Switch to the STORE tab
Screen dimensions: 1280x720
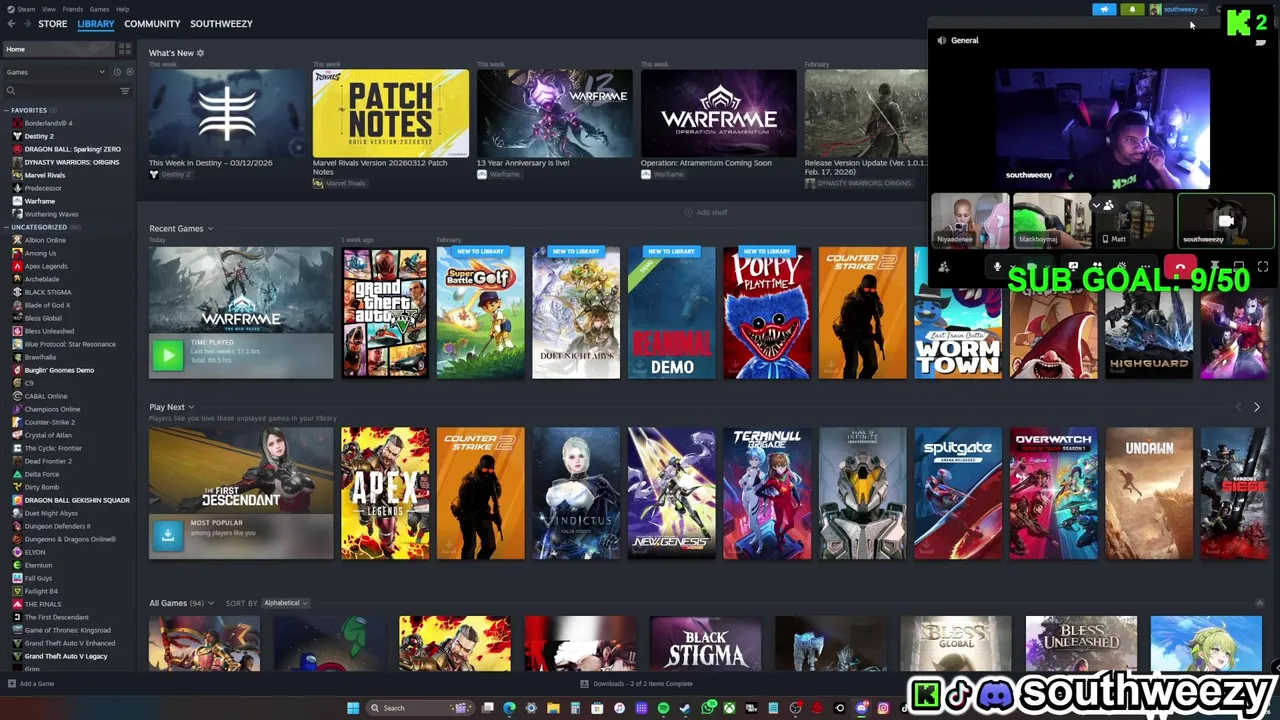[x=53, y=24]
